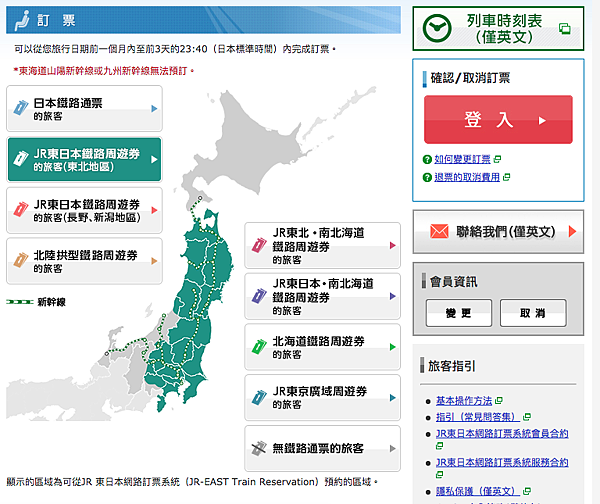Open the 指引（常見問答集）link

[x=478, y=417]
